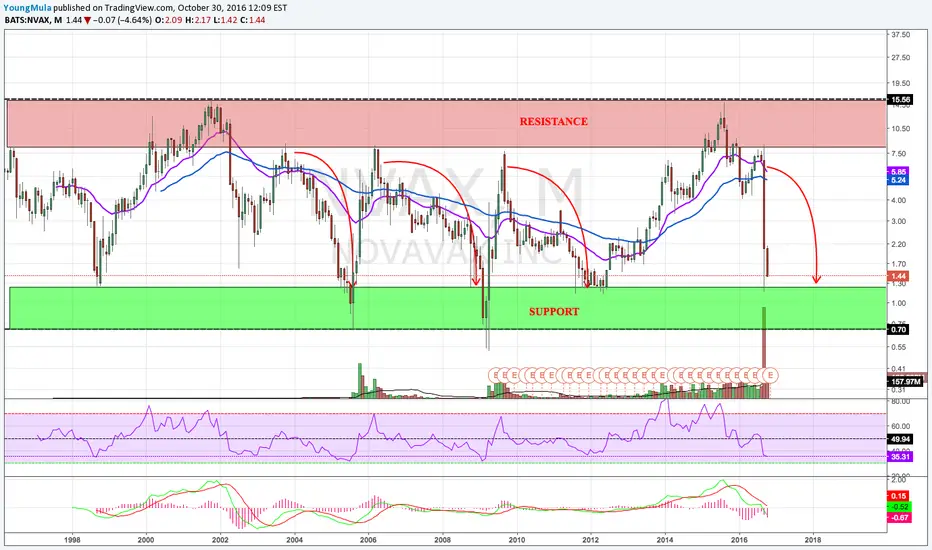Click the -0.07 (-4.64%) change value
Screen dimensions: 932x550
[x=123, y=20]
